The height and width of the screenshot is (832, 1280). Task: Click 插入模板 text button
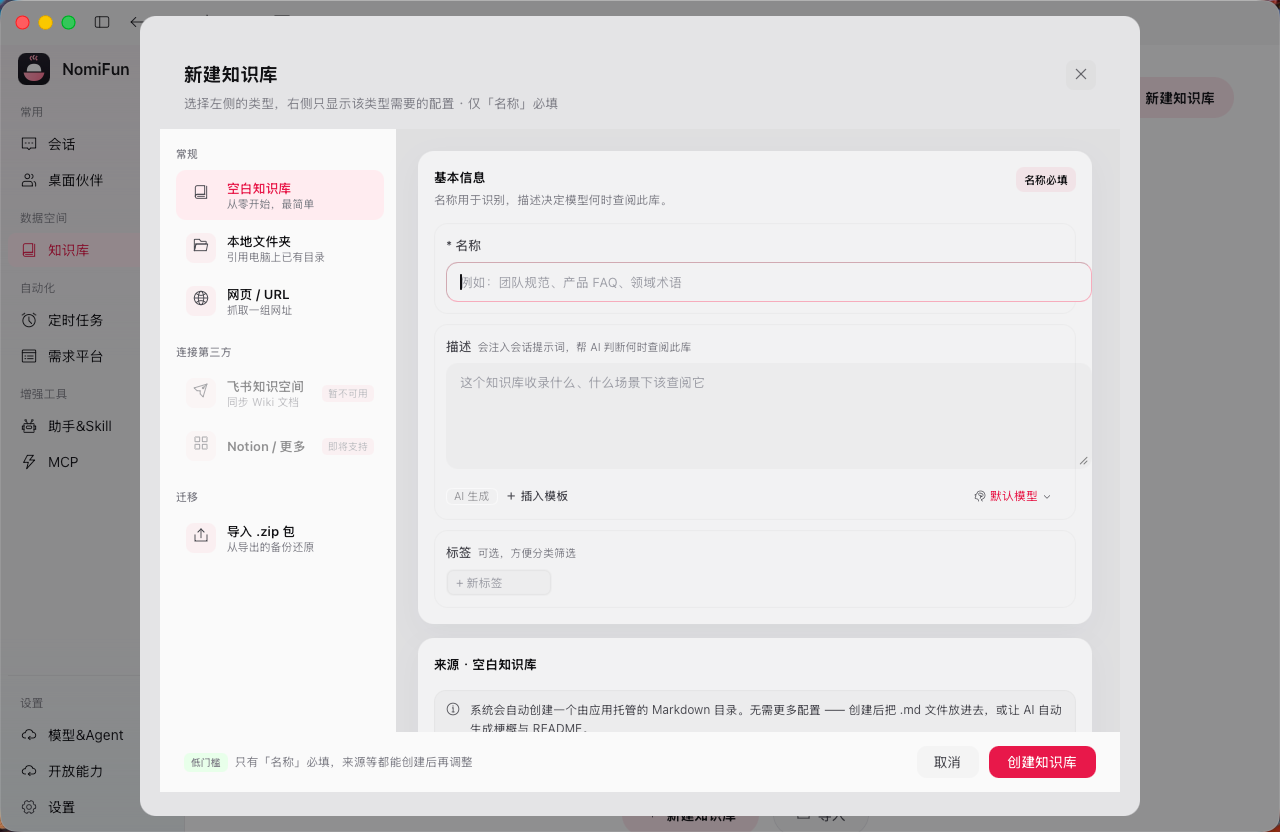(x=537, y=496)
